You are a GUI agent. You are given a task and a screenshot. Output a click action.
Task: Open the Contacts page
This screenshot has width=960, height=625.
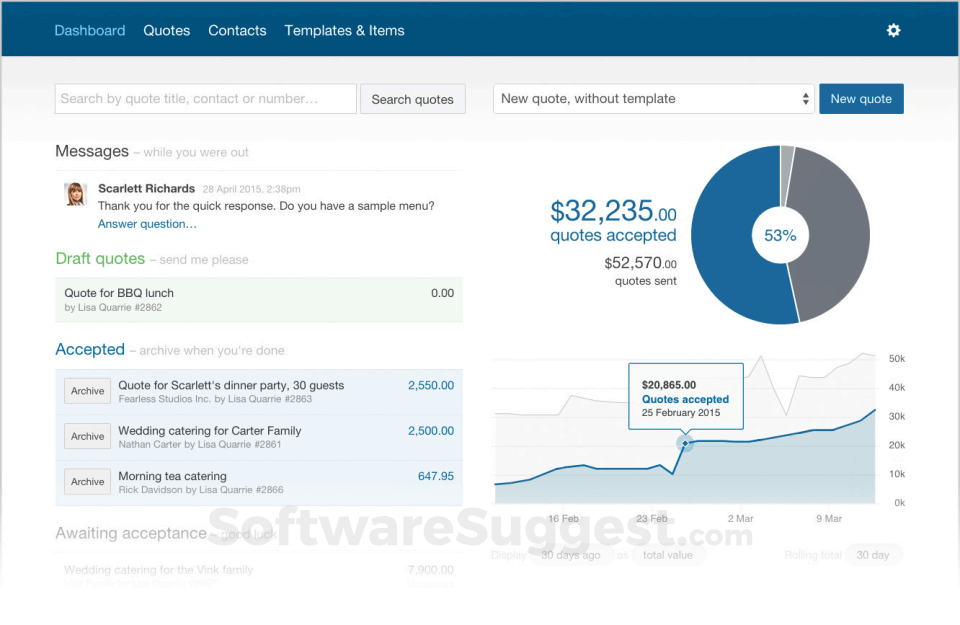click(237, 30)
